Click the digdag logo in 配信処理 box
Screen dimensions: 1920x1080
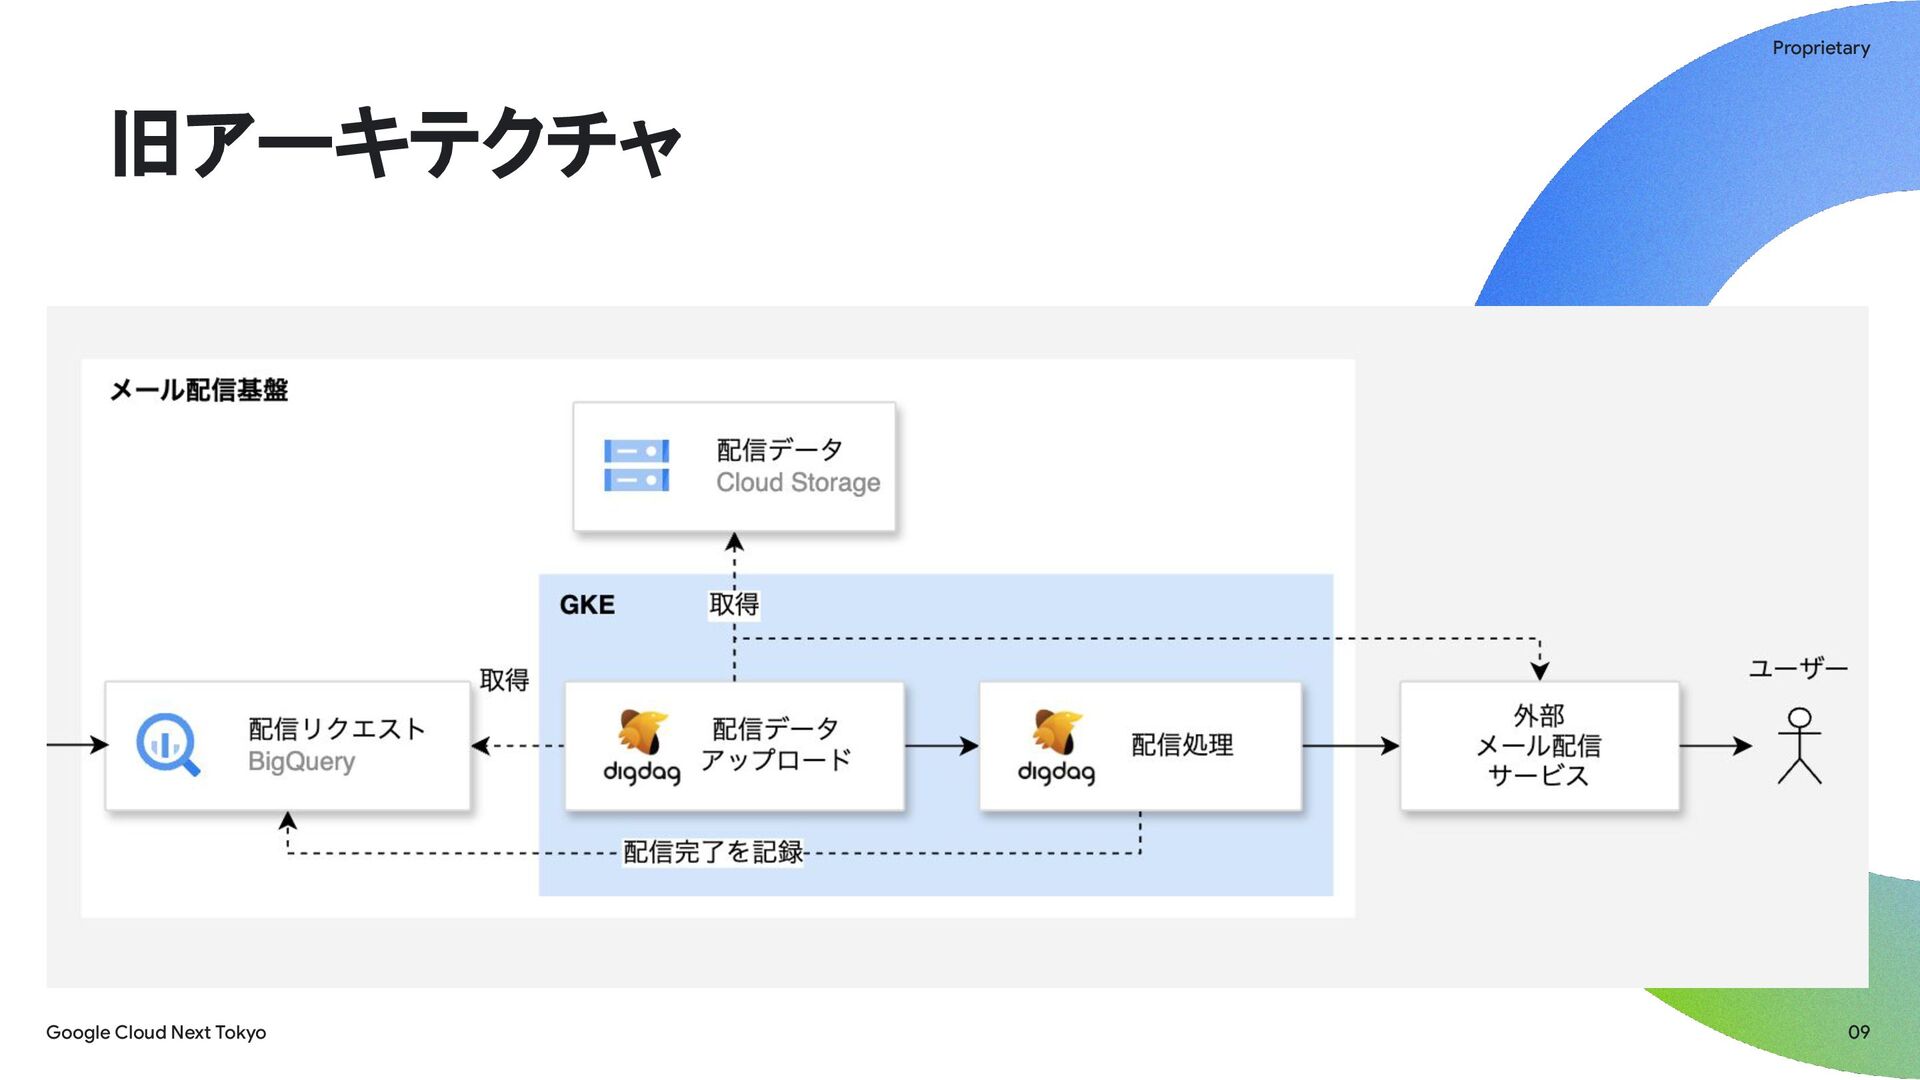coord(1056,747)
